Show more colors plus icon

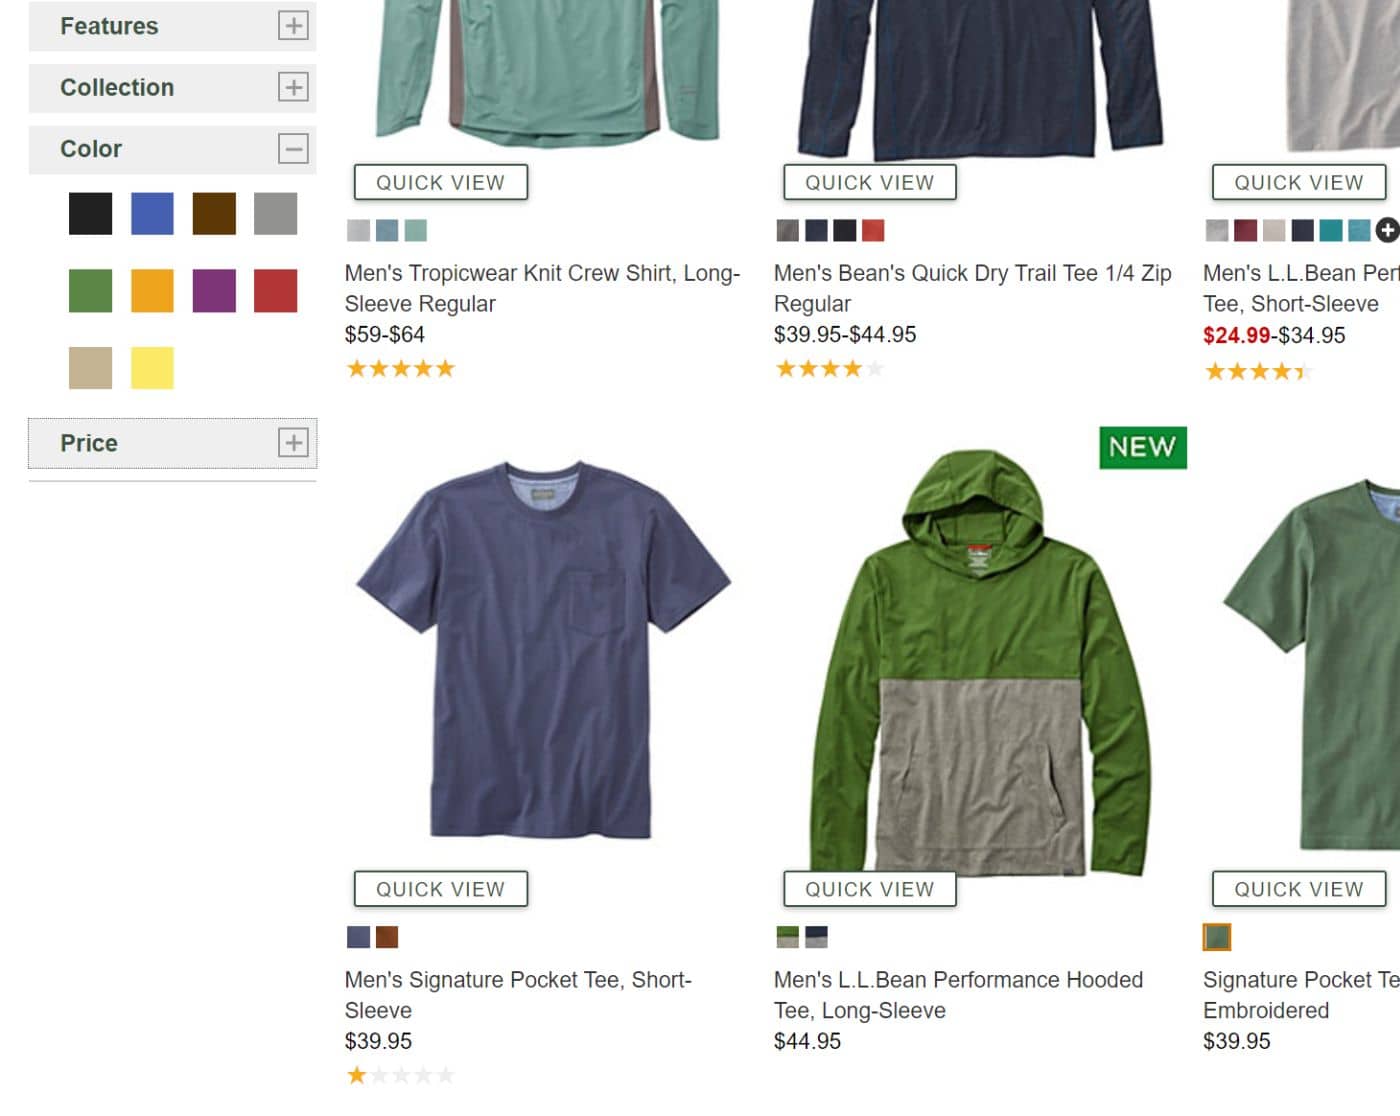click(x=1387, y=230)
